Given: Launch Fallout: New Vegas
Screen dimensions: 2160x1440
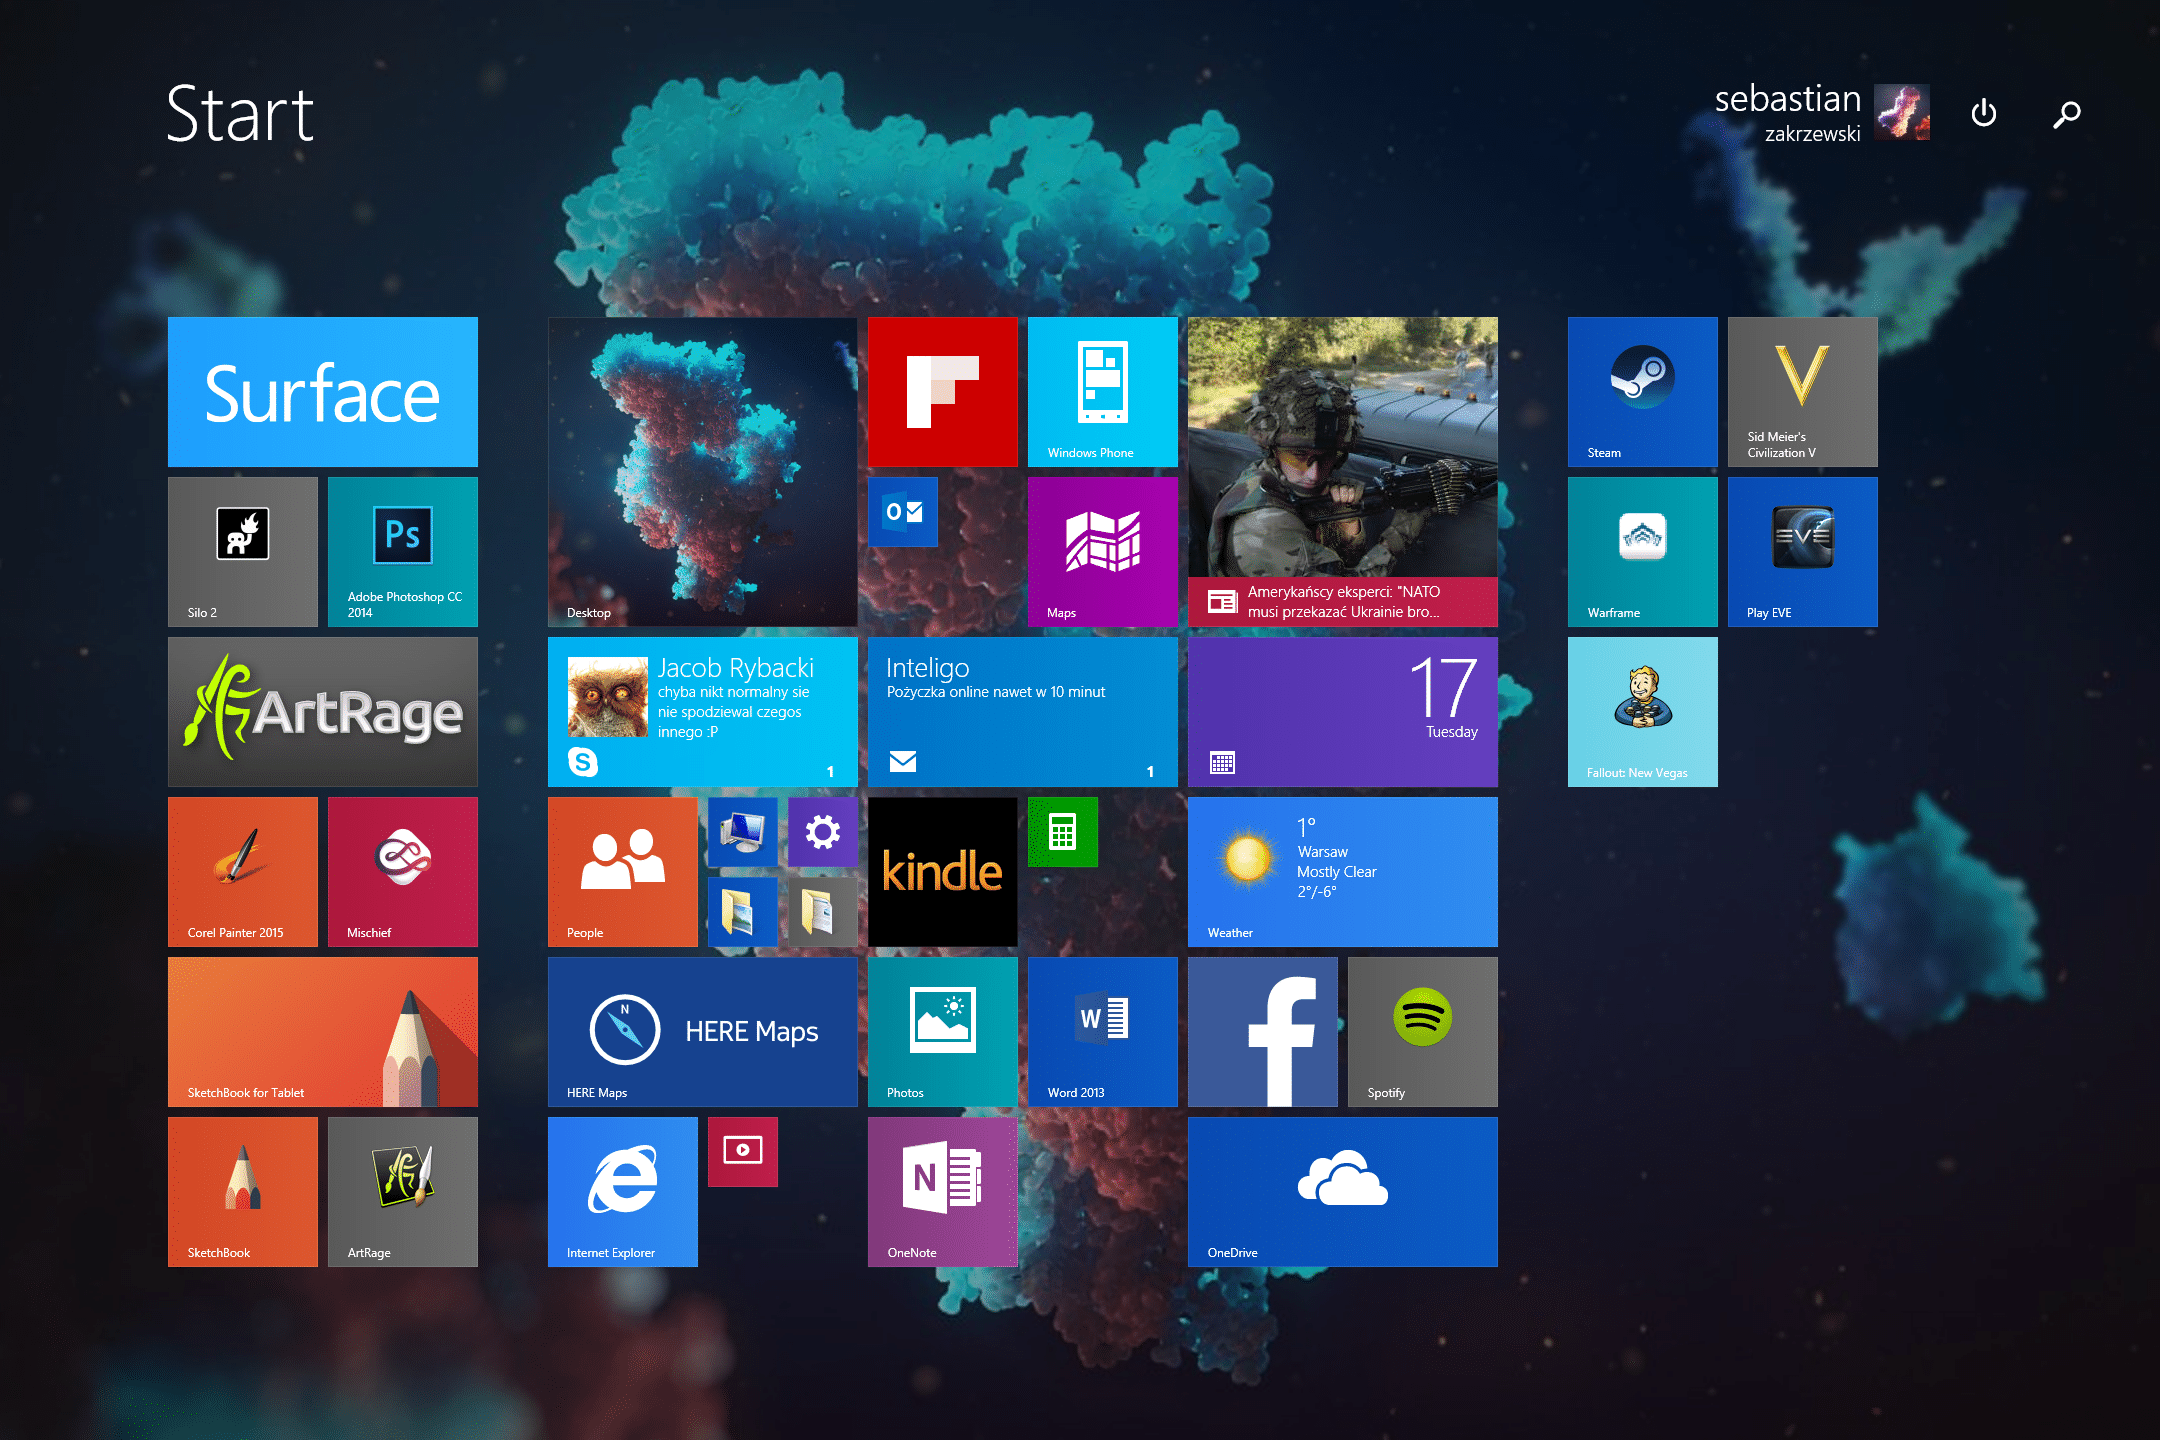Looking at the screenshot, I should (1643, 712).
